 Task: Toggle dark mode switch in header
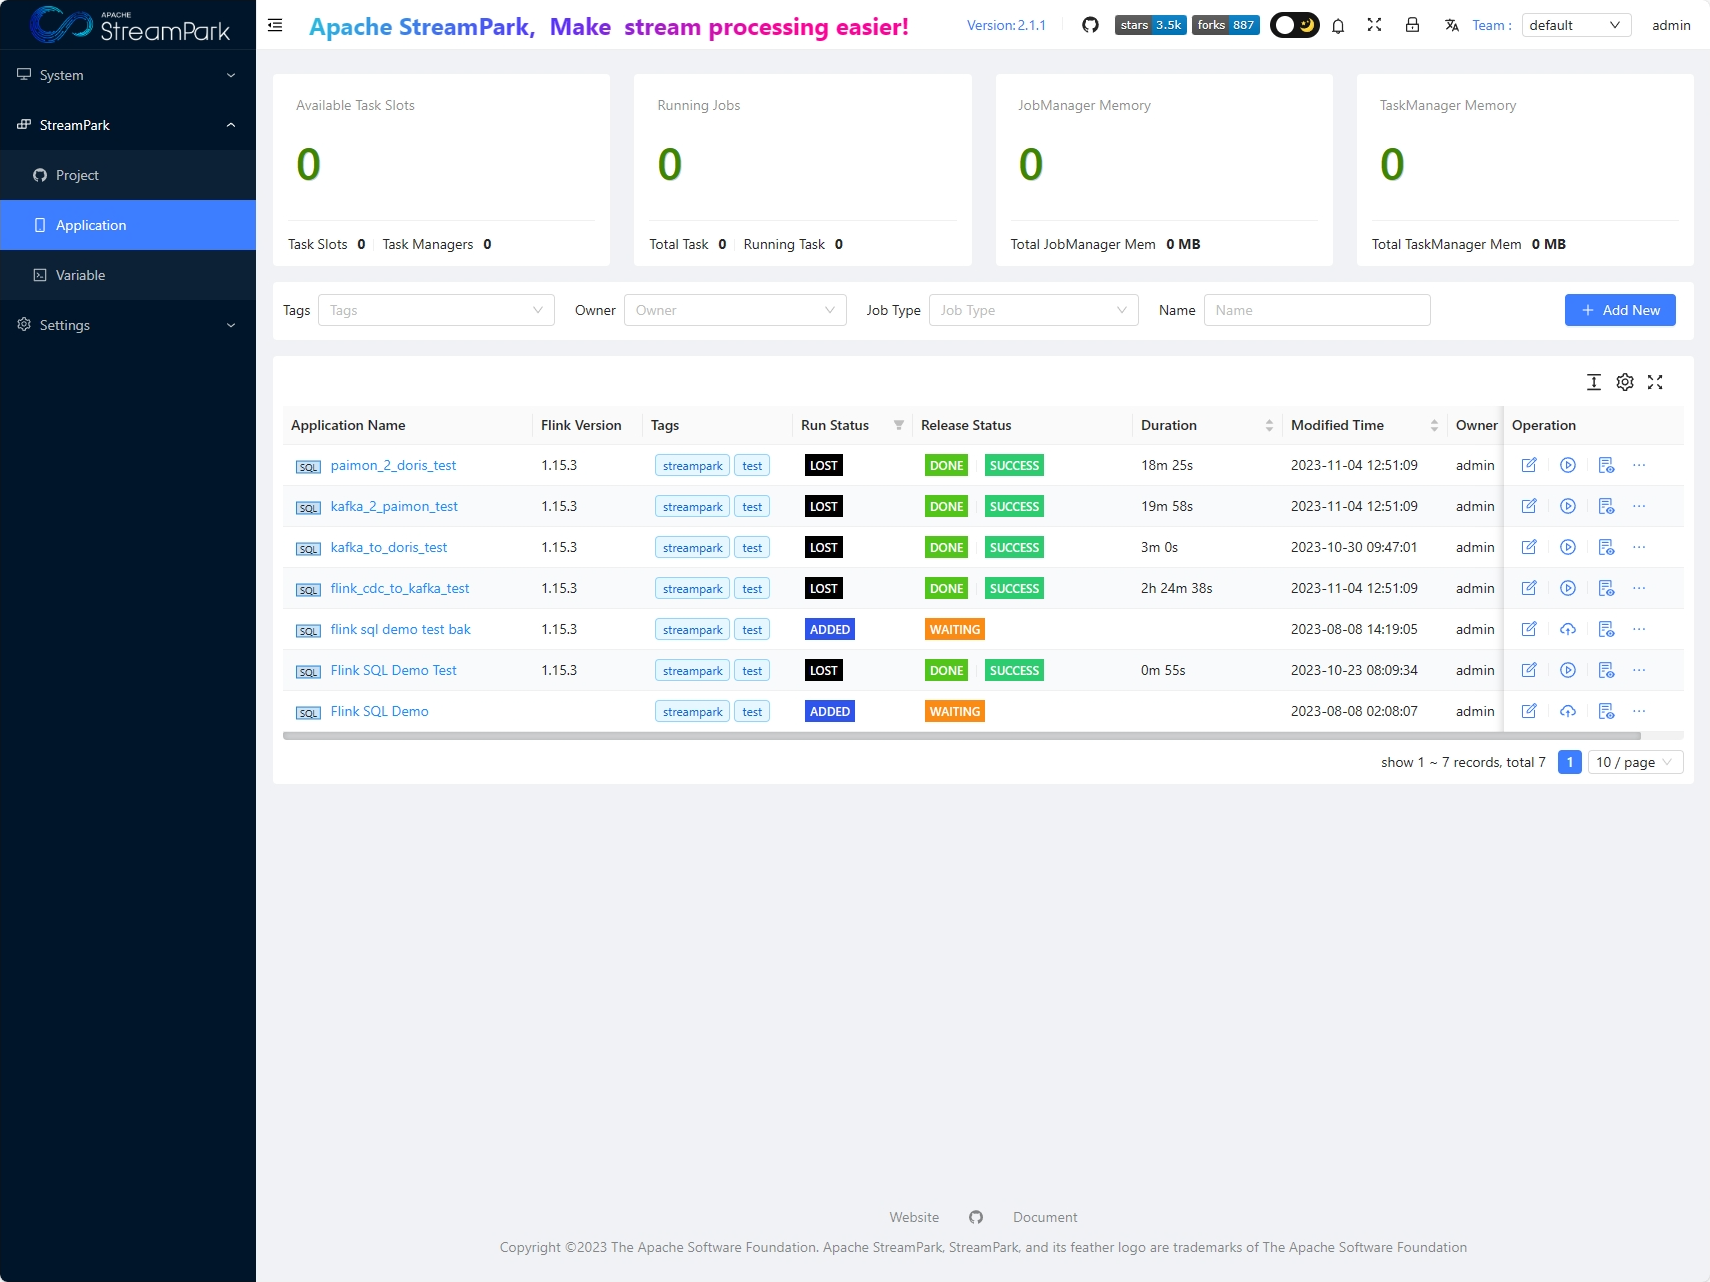pyautogui.click(x=1294, y=25)
